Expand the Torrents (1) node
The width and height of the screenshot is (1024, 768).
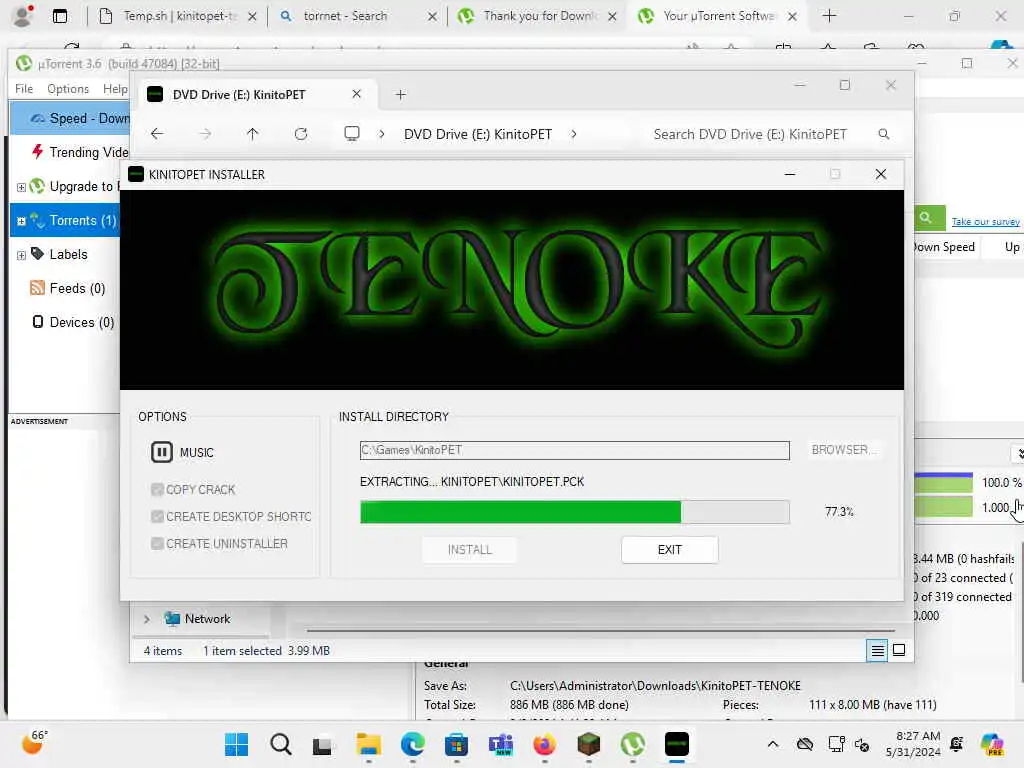[21, 221]
